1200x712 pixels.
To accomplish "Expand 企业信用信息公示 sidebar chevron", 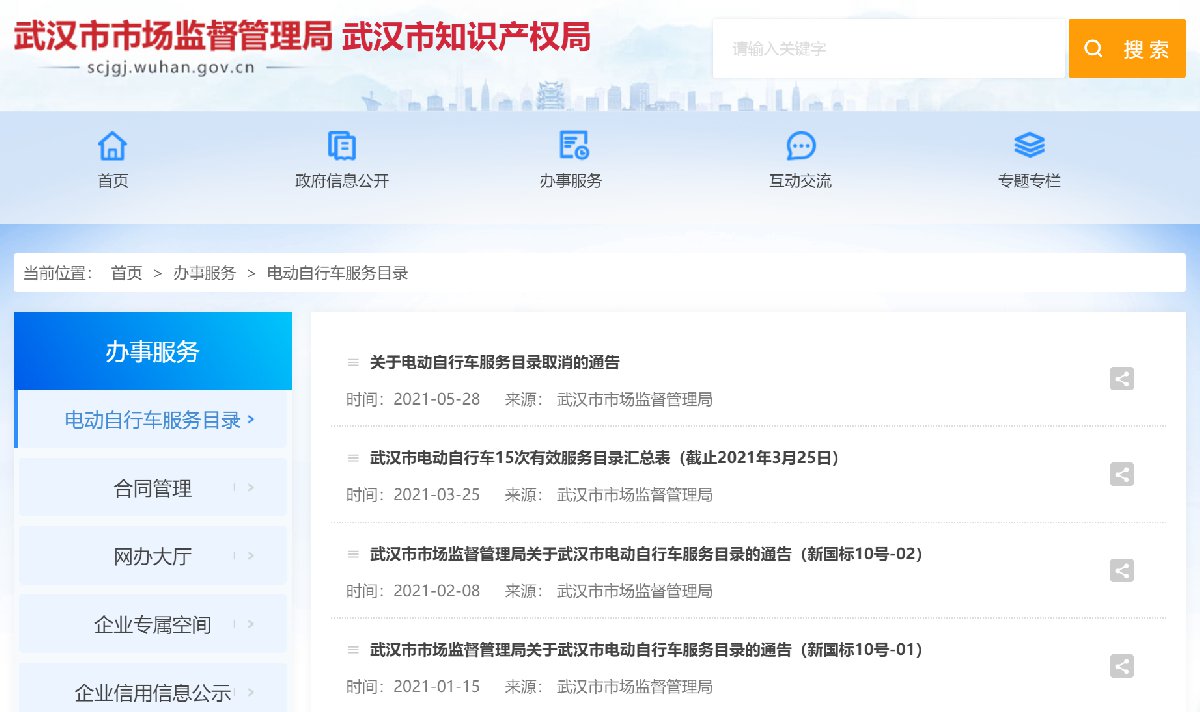I will pos(250,692).
